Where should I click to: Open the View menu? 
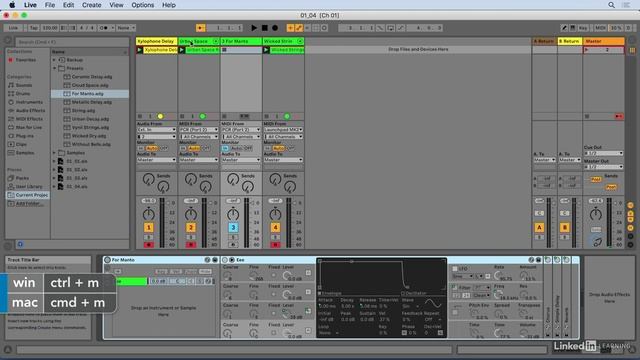click(x=116, y=5)
